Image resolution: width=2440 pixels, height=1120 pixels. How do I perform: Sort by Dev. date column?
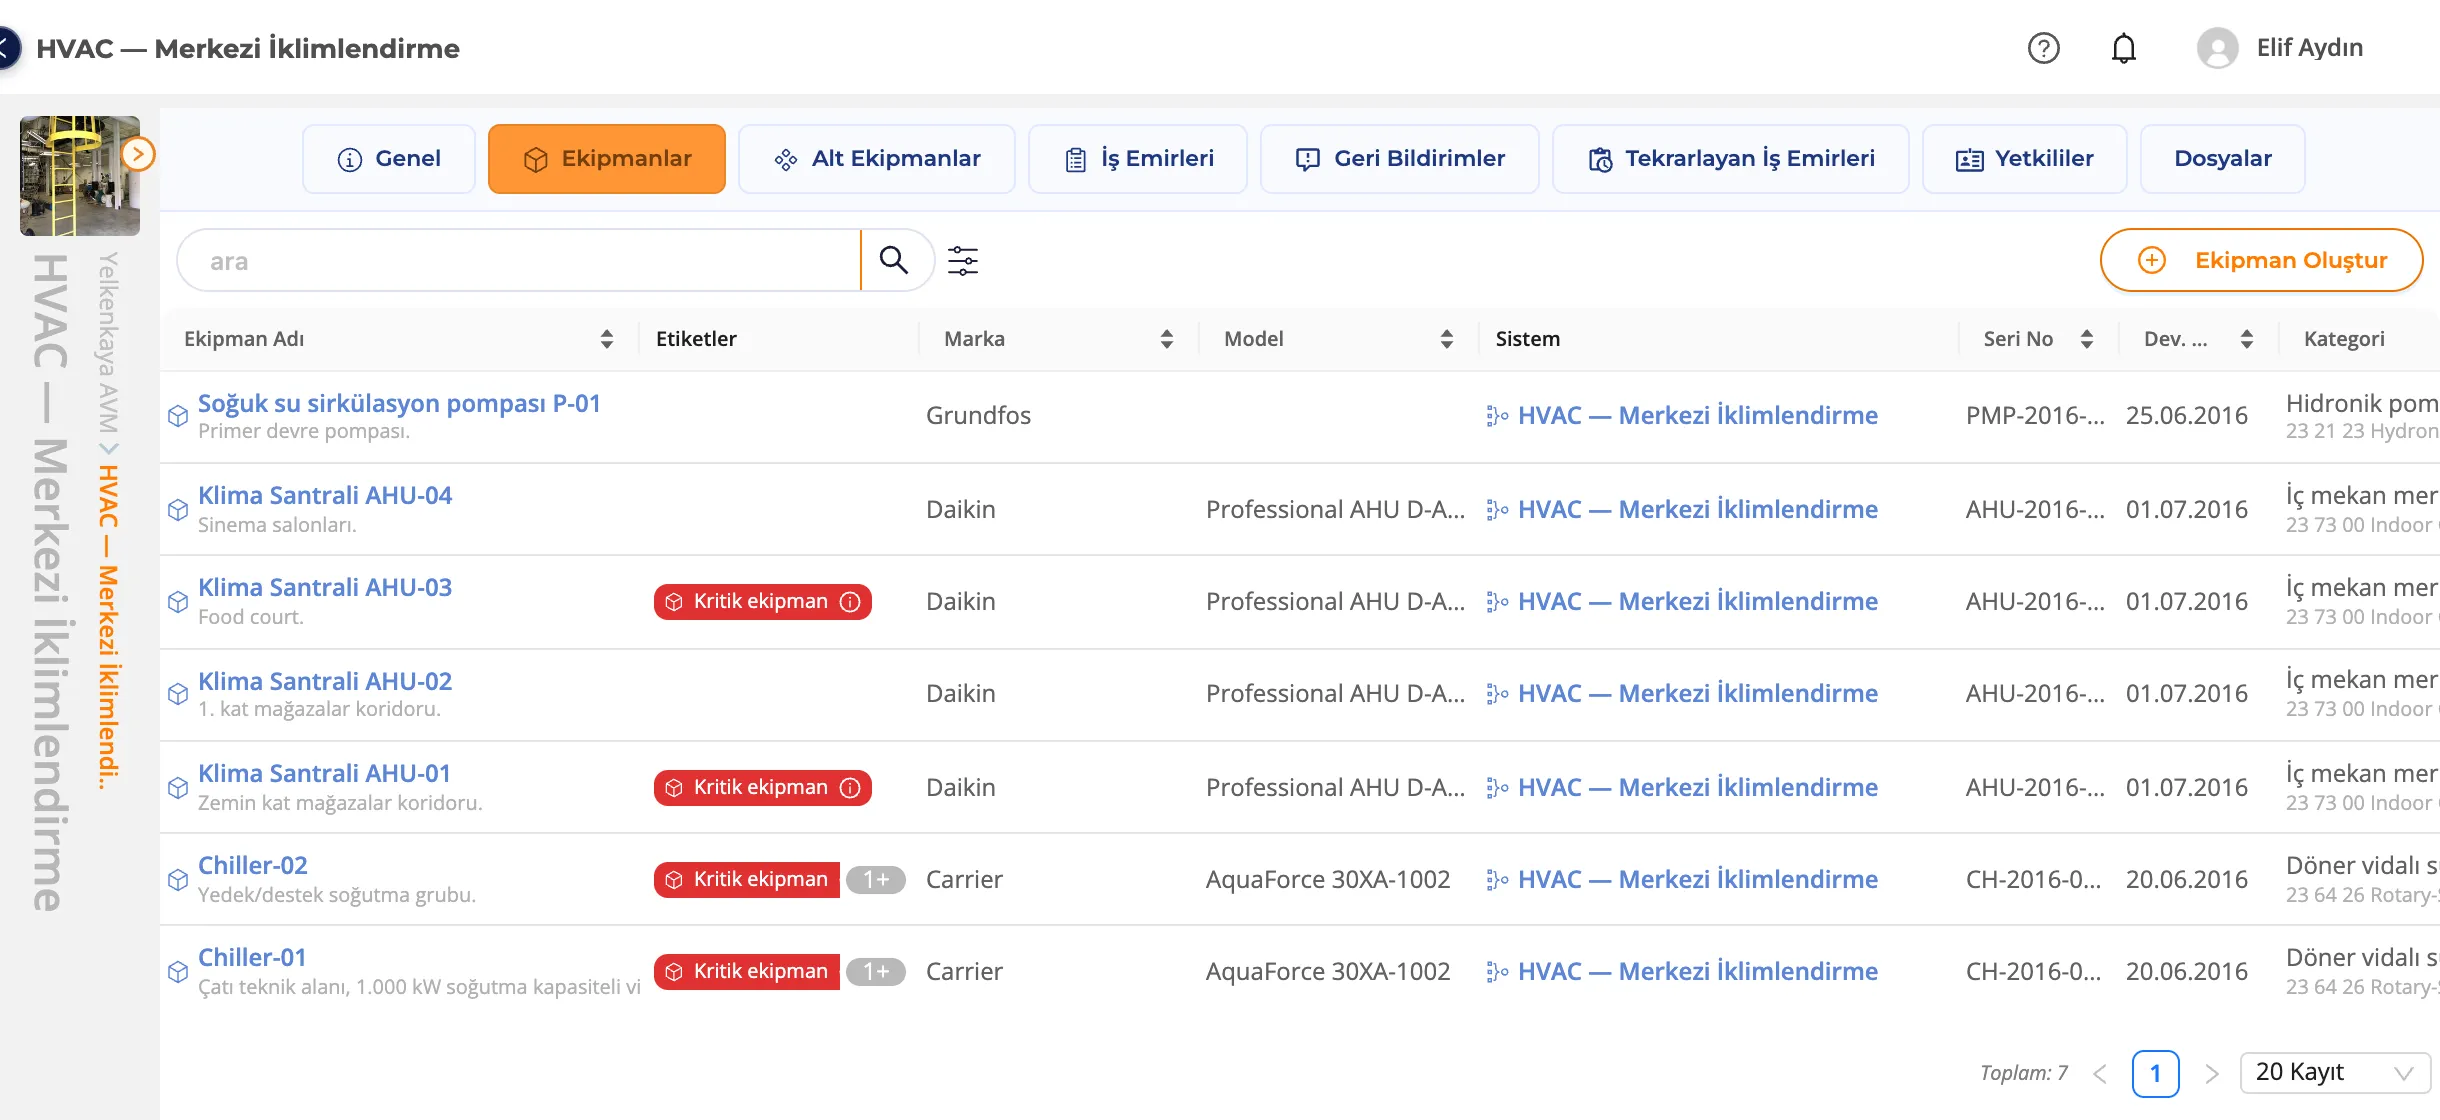(x=2246, y=339)
